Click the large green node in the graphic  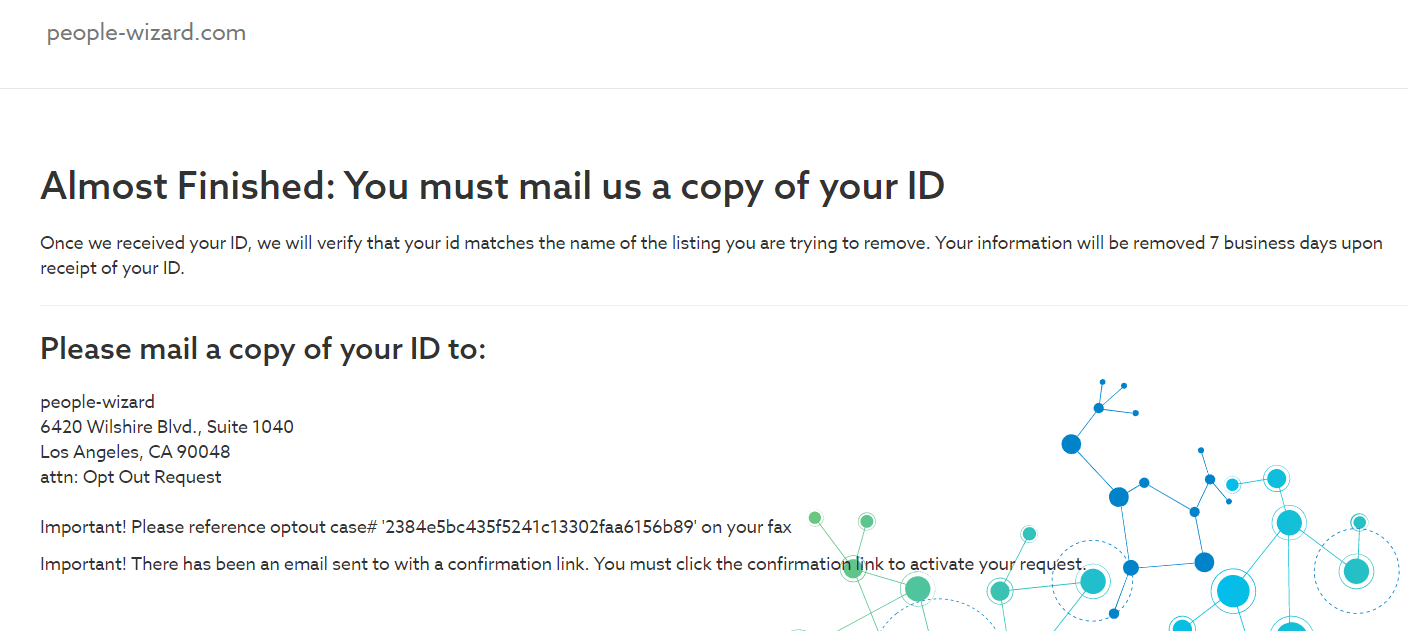coord(917,589)
